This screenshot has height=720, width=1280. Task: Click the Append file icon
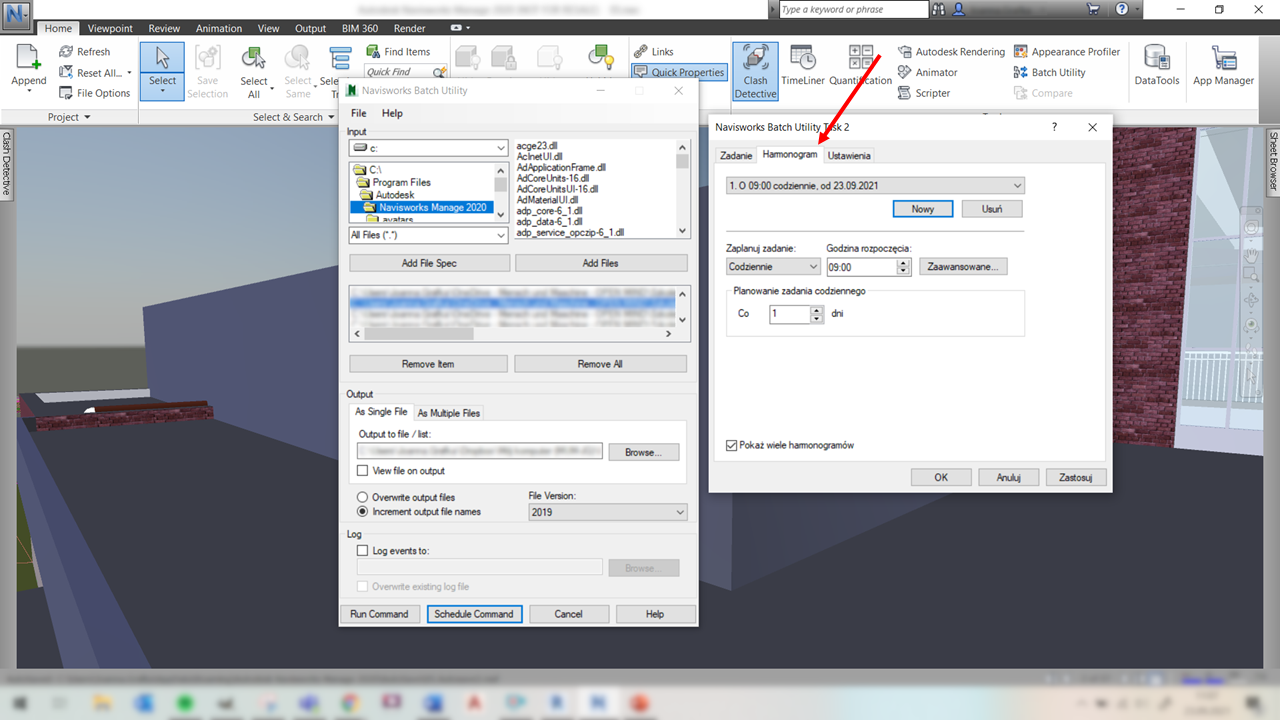pos(29,68)
